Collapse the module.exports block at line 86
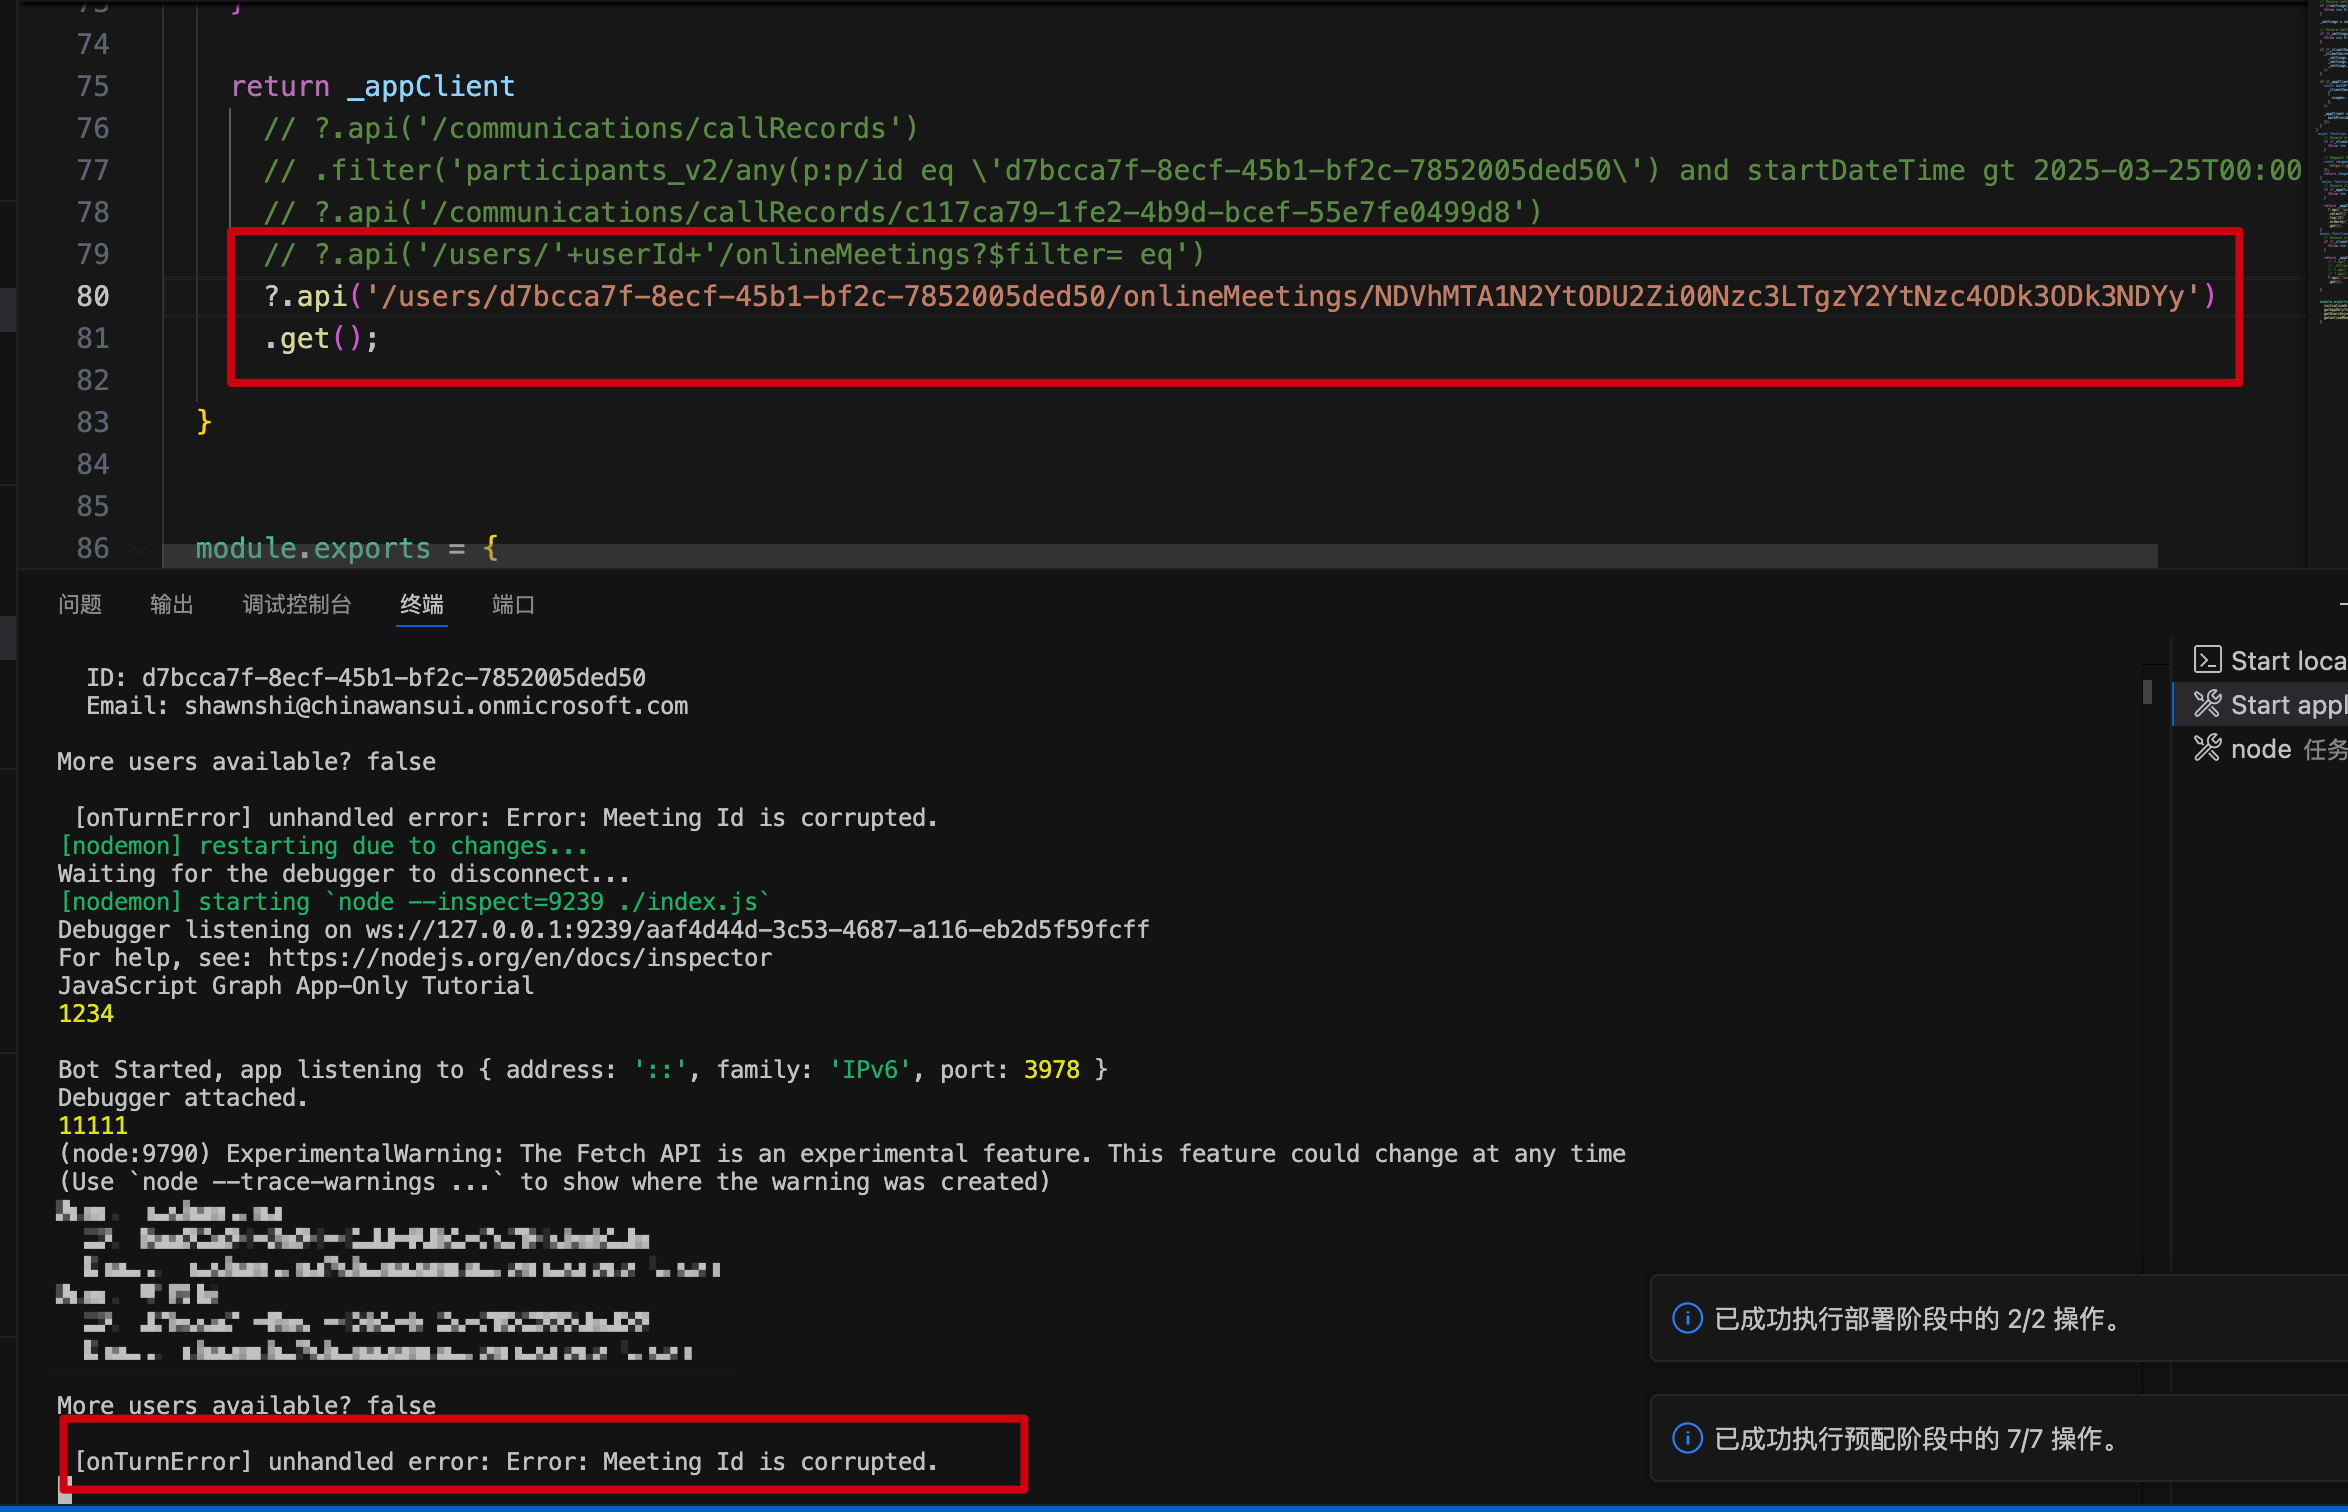2348x1512 pixels. click(x=140, y=548)
